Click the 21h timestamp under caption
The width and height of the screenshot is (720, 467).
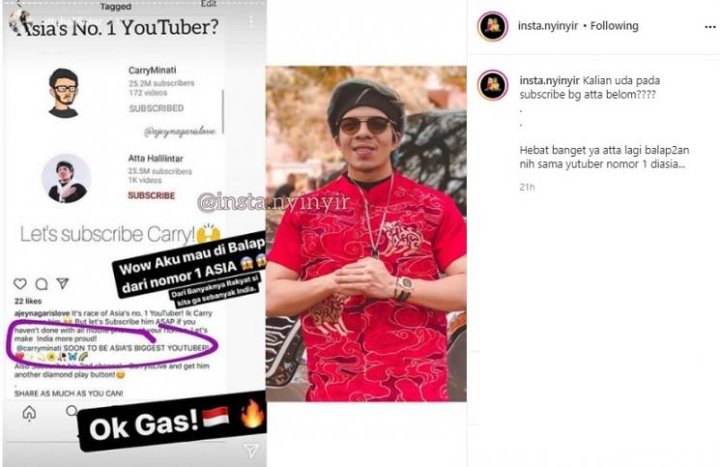[x=527, y=187]
